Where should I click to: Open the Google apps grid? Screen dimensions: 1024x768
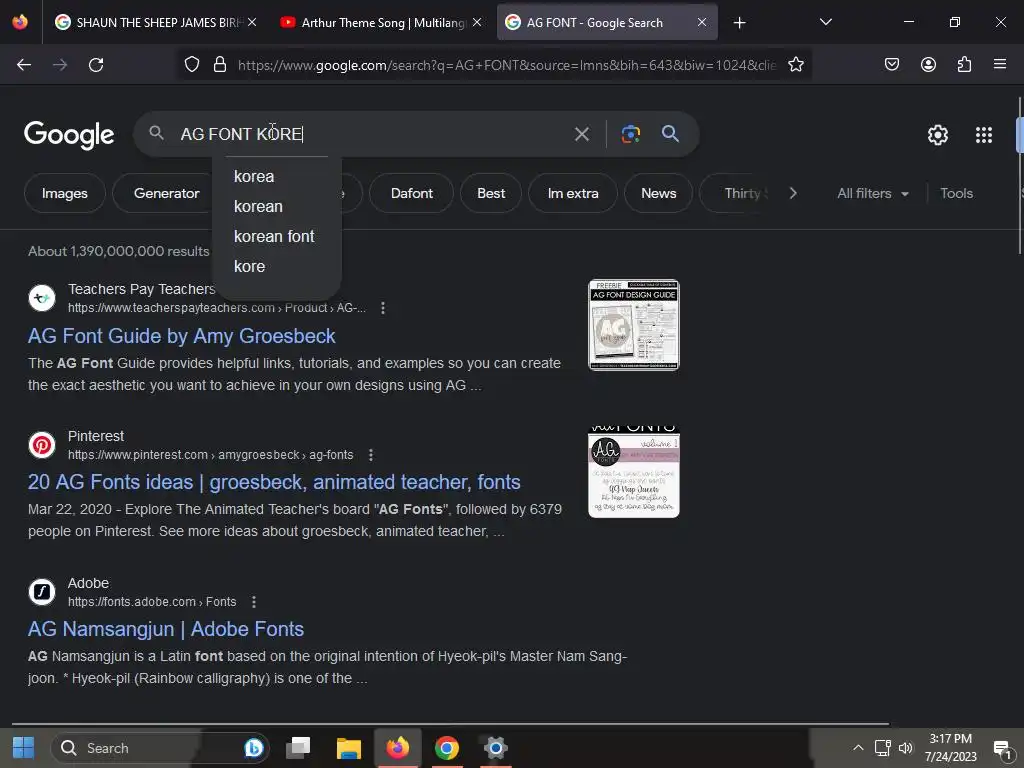coord(984,135)
